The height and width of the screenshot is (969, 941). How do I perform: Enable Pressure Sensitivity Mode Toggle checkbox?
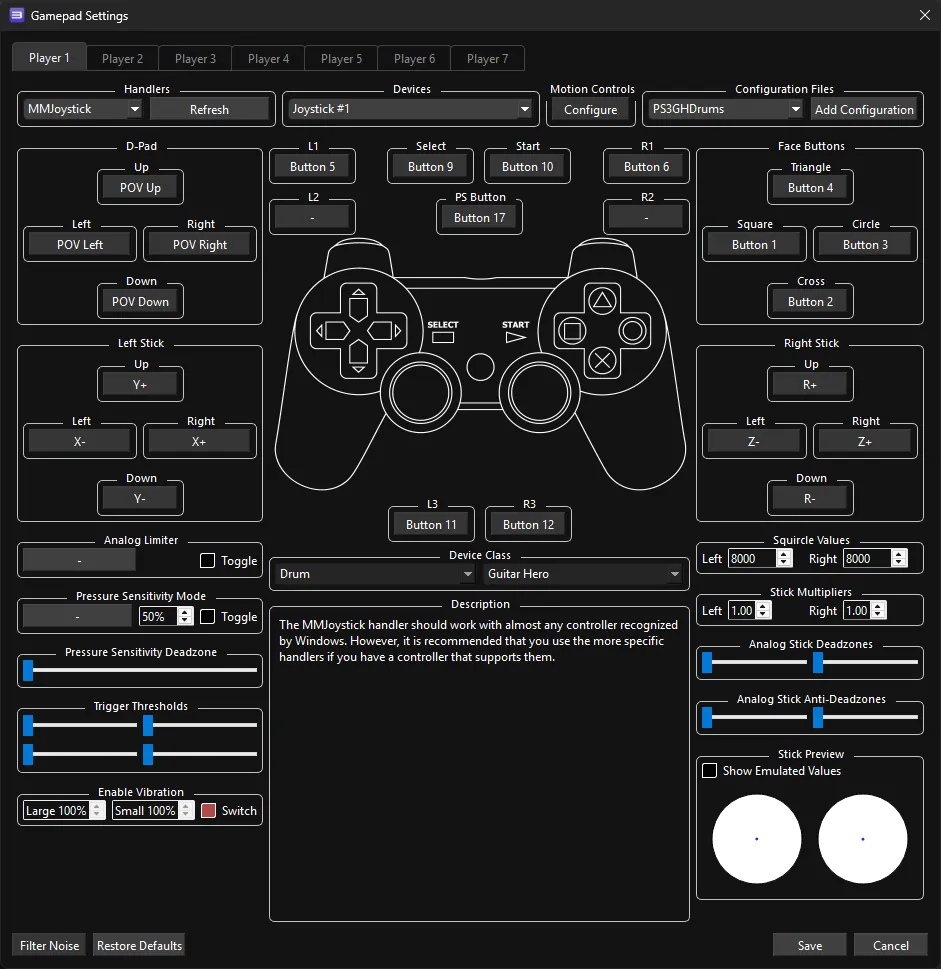tap(208, 617)
